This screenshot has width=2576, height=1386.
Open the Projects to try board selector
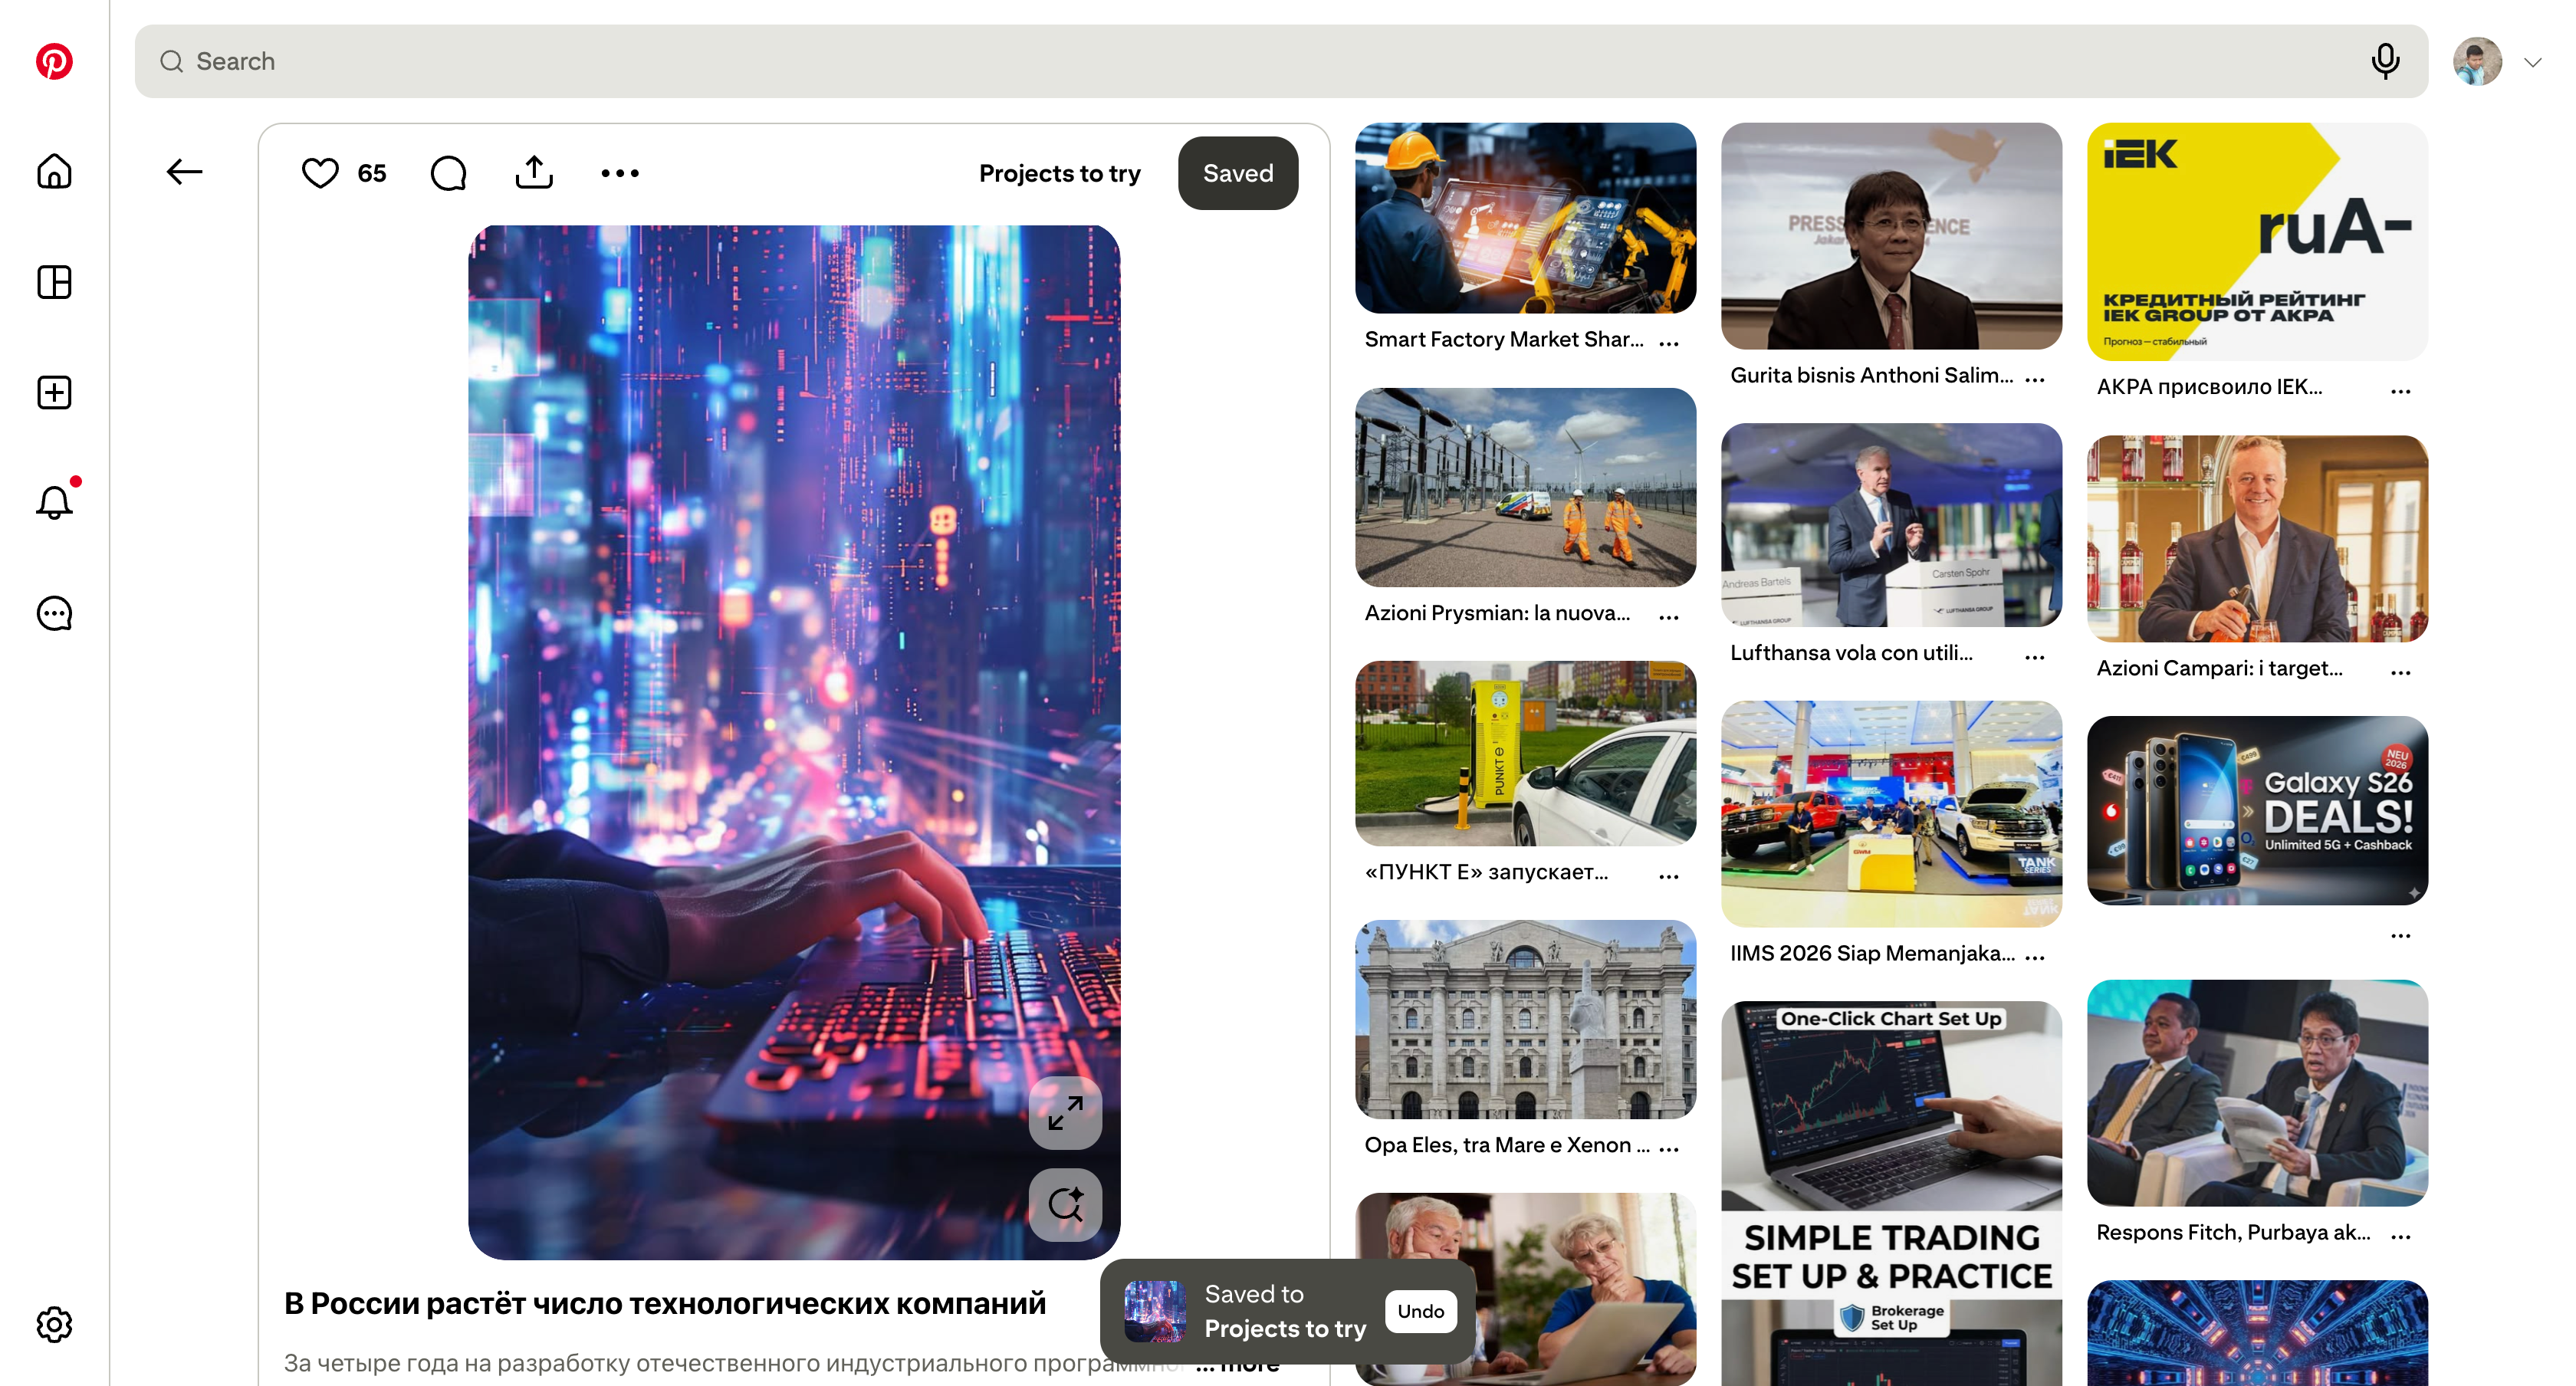click(1060, 173)
